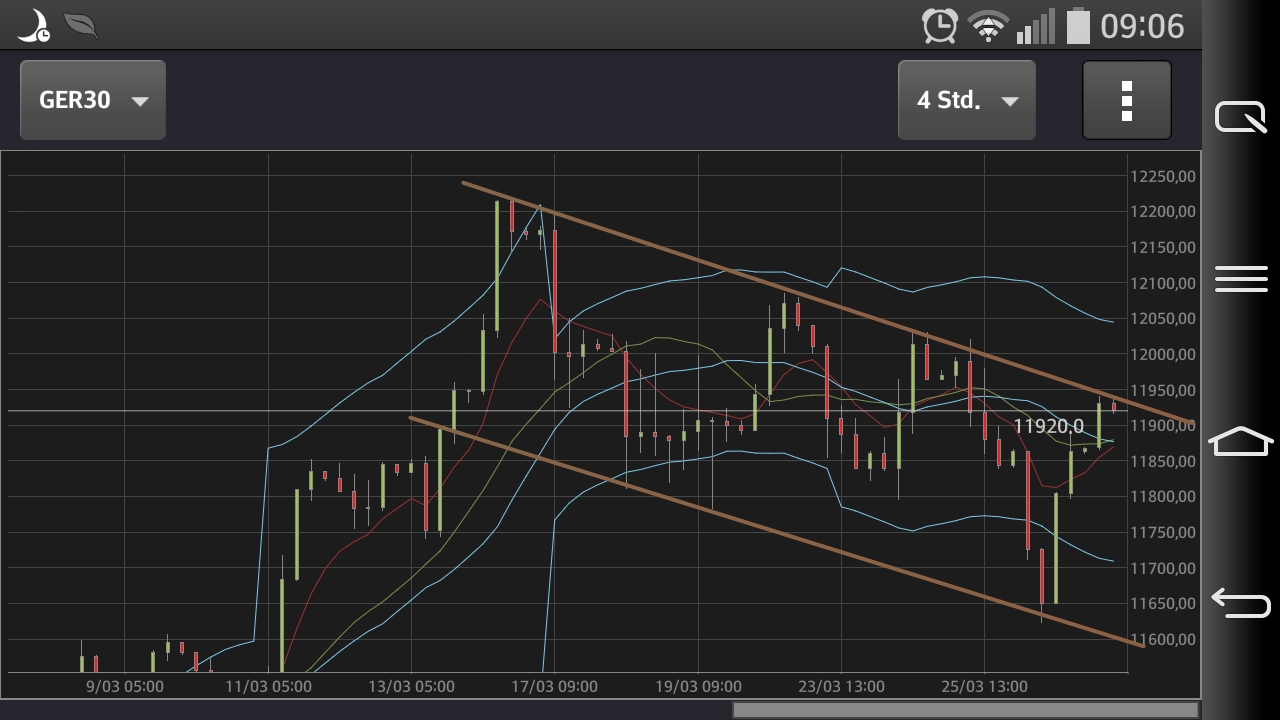The image size is (1280, 720).
Task: Tap the zoom magnifier icon on right sidebar
Action: (1240, 117)
